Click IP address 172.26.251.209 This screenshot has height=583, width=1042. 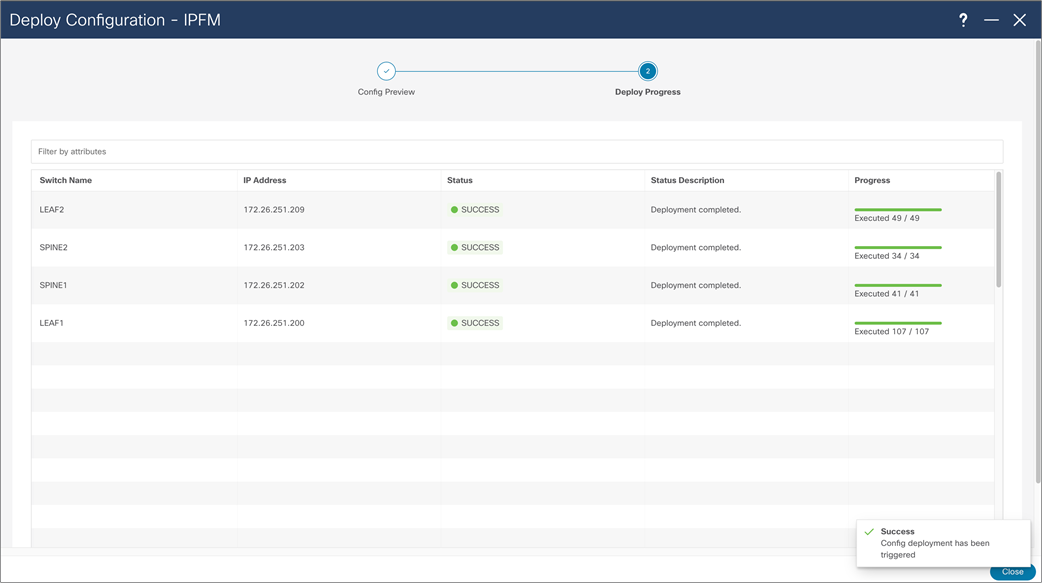[x=274, y=209]
